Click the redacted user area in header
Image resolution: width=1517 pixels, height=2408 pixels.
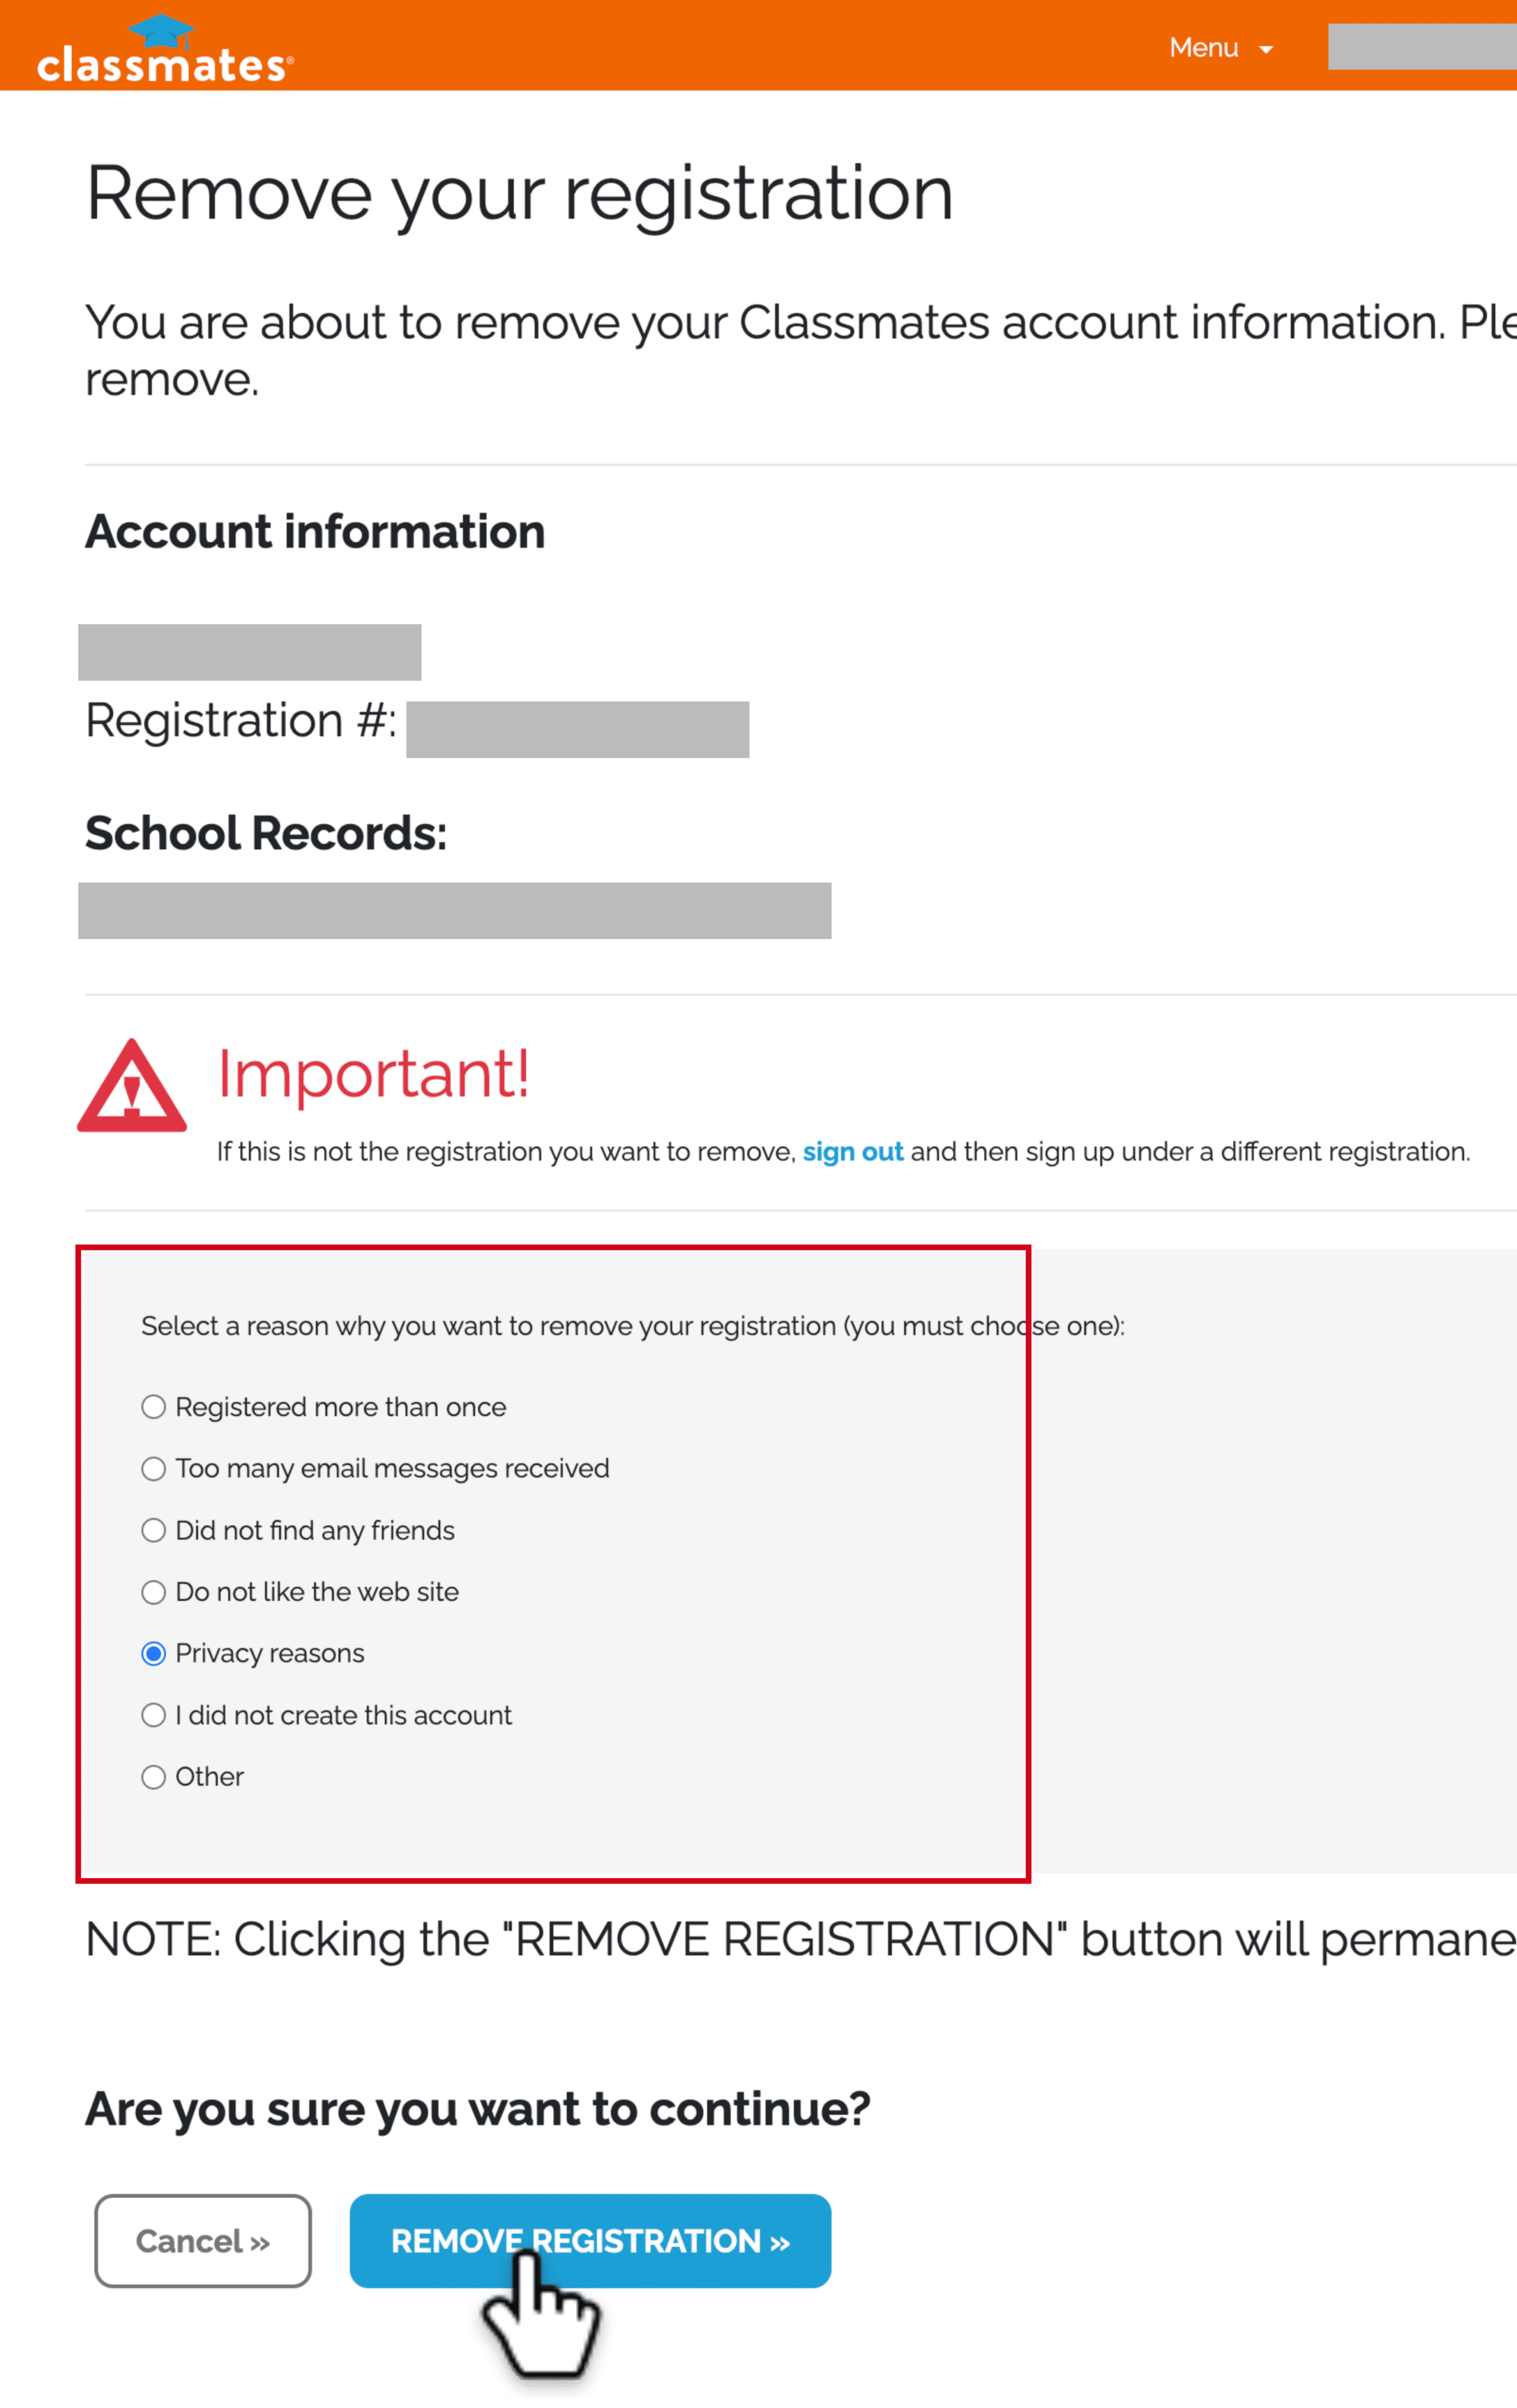coord(1422,47)
